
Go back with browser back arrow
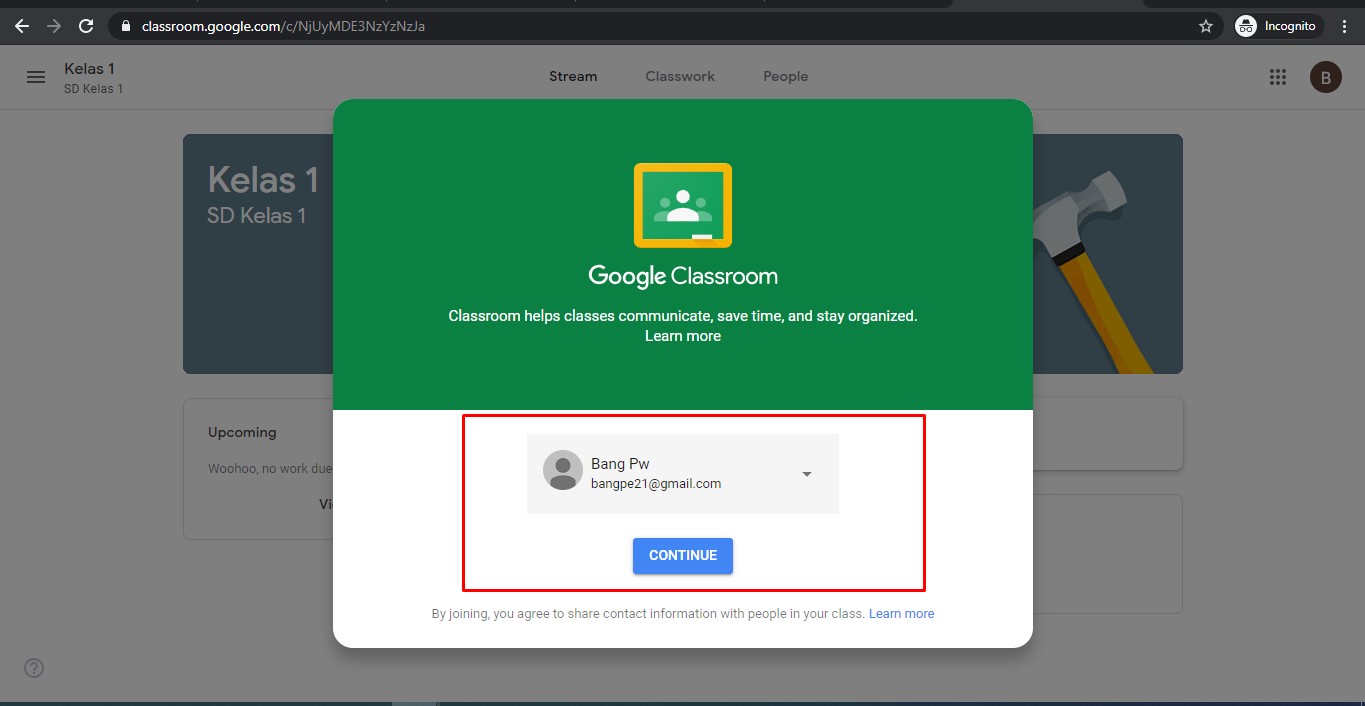[22, 26]
